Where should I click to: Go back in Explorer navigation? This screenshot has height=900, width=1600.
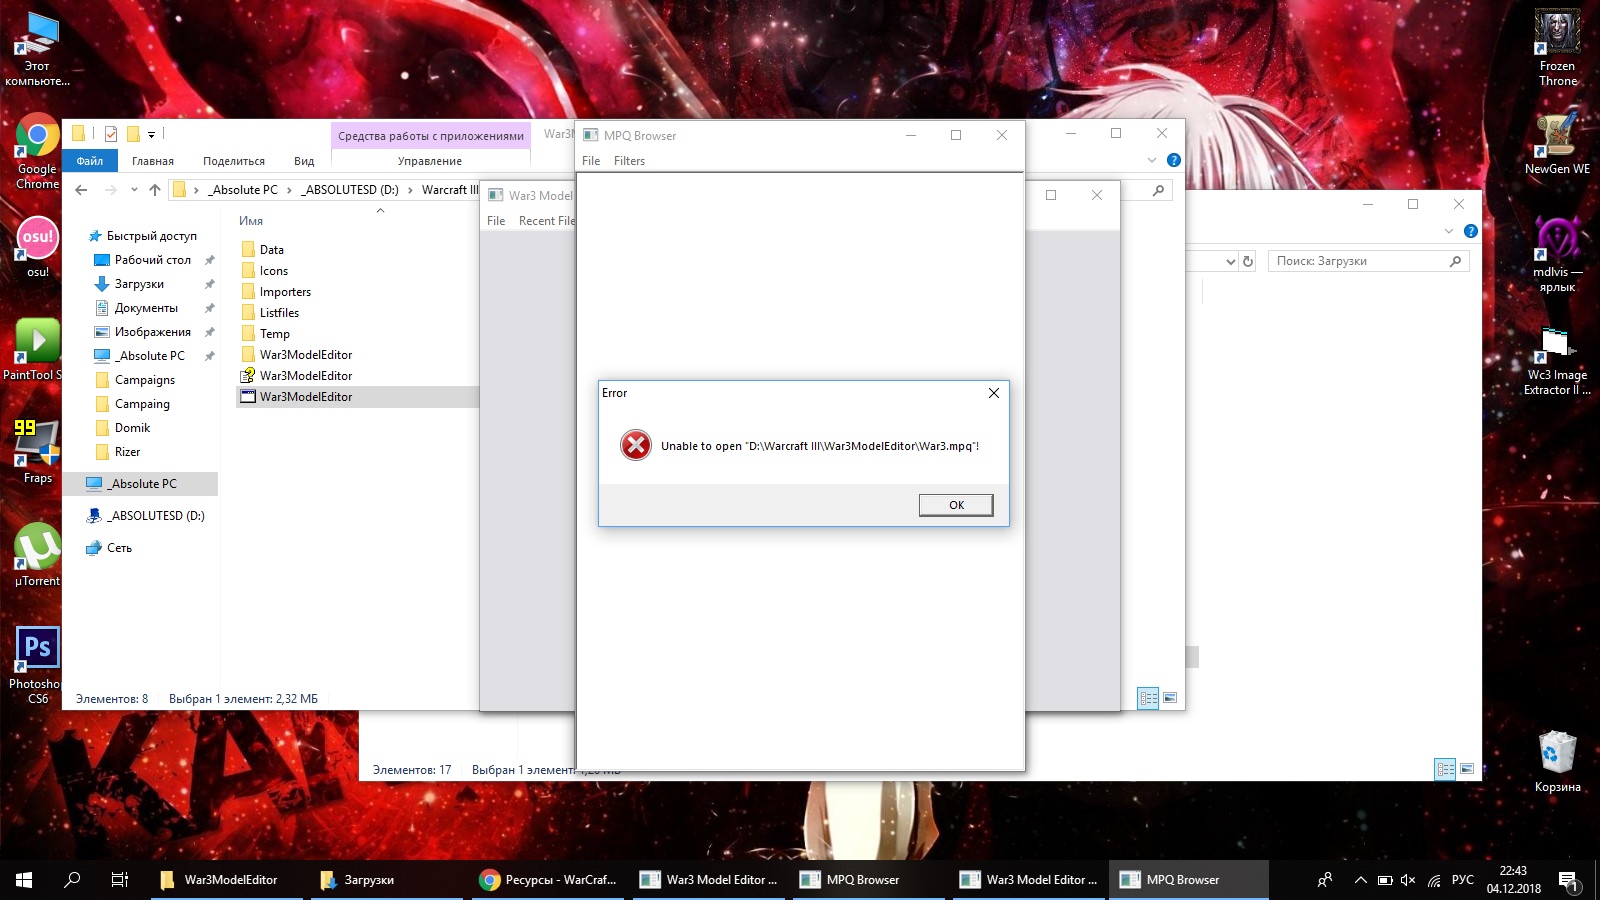(x=81, y=190)
